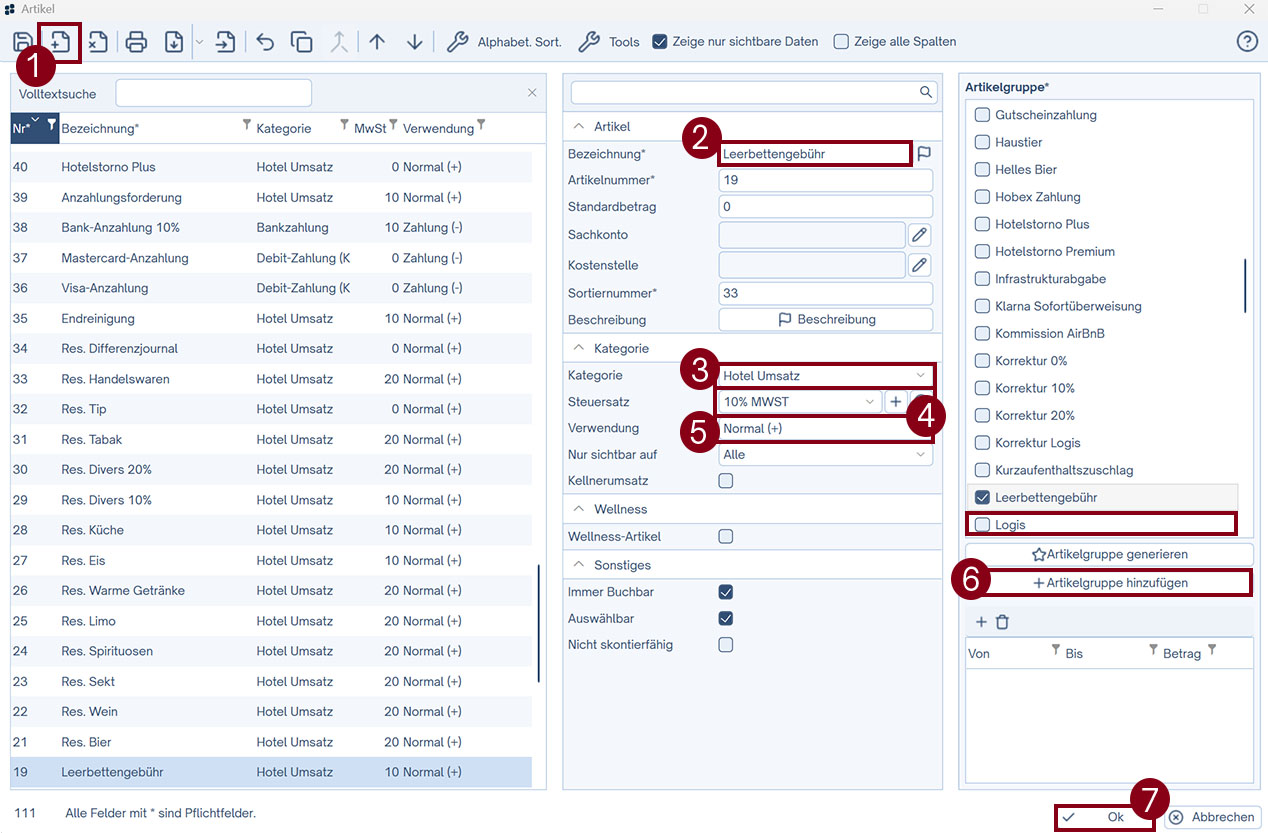Image resolution: width=1268 pixels, height=833 pixels.
Task: Click the new article icon in toolbar
Action: coord(60,42)
